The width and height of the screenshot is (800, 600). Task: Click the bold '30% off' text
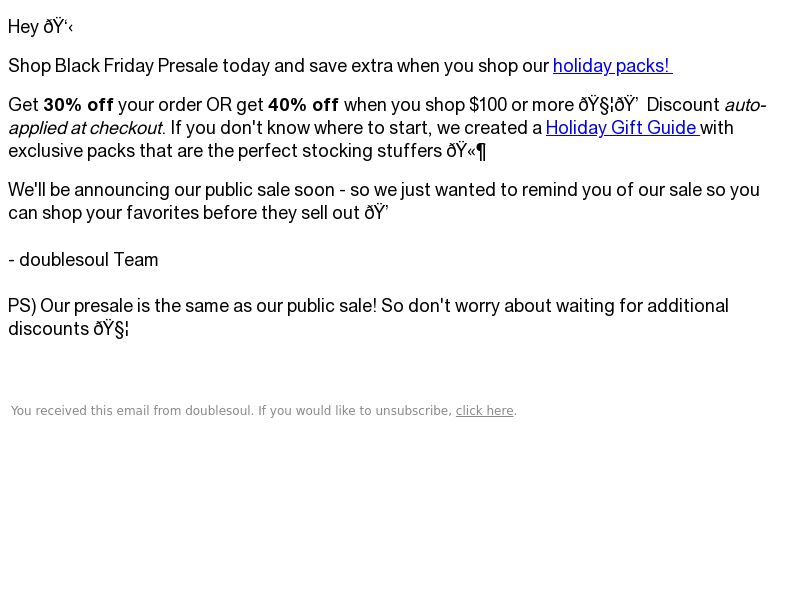[x=79, y=105]
